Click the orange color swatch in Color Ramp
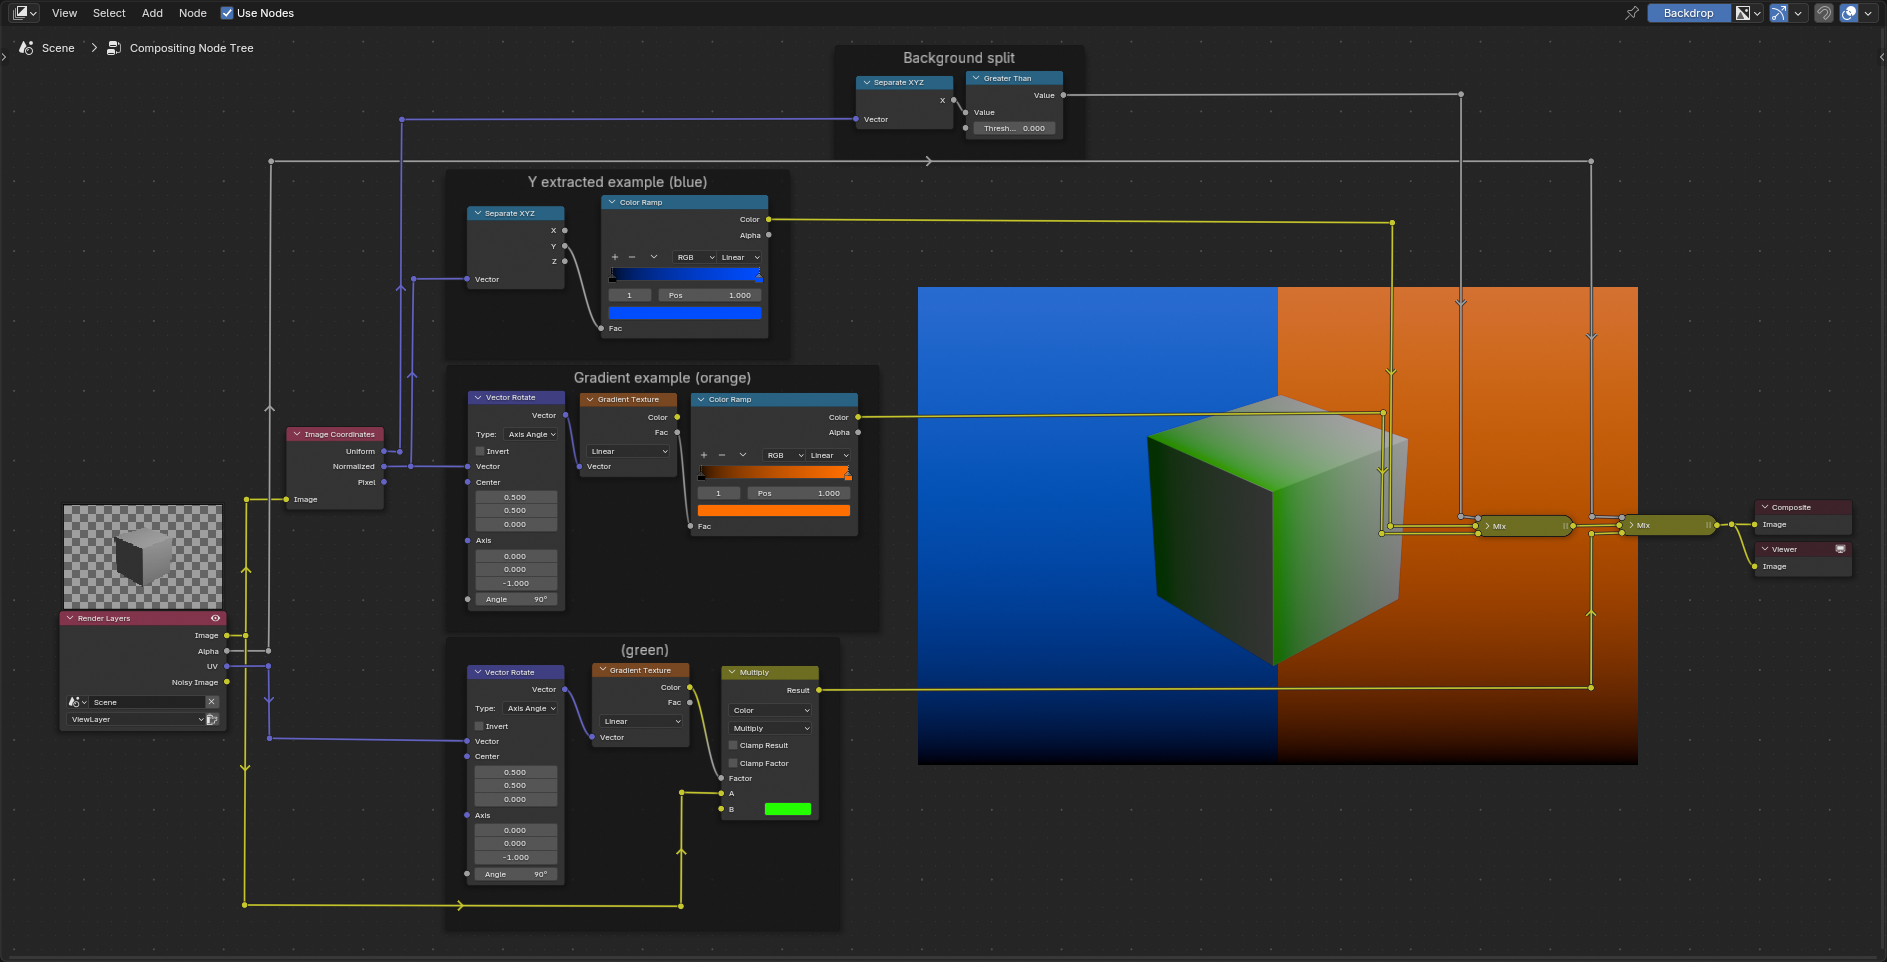The height and width of the screenshot is (962, 1887). pyautogui.click(x=774, y=510)
